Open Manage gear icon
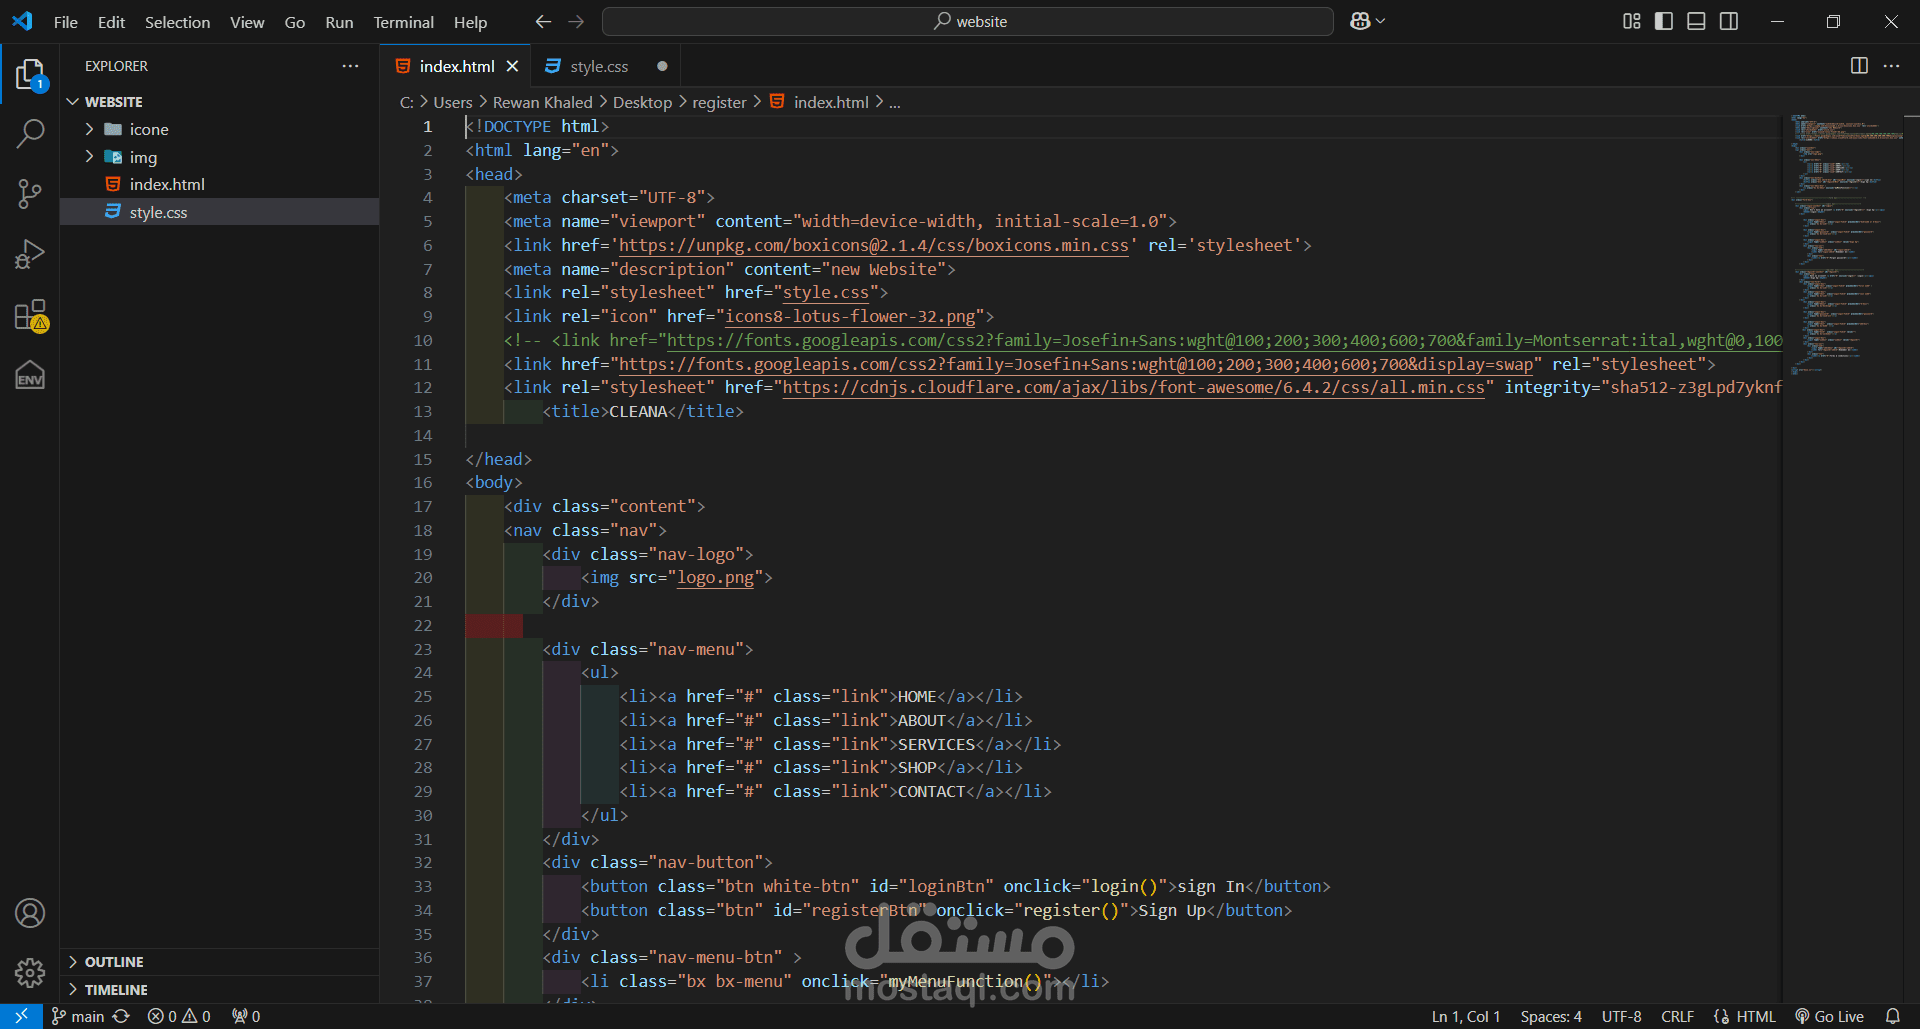This screenshot has height=1029, width=1920. point(30,972)
